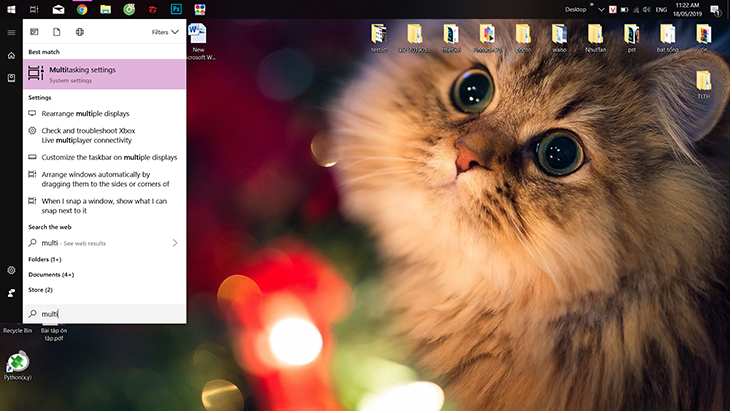This screenshot has height=413, width=732.
Task: Select the TLTH desktop folder
Action: (x=704, y=85)
